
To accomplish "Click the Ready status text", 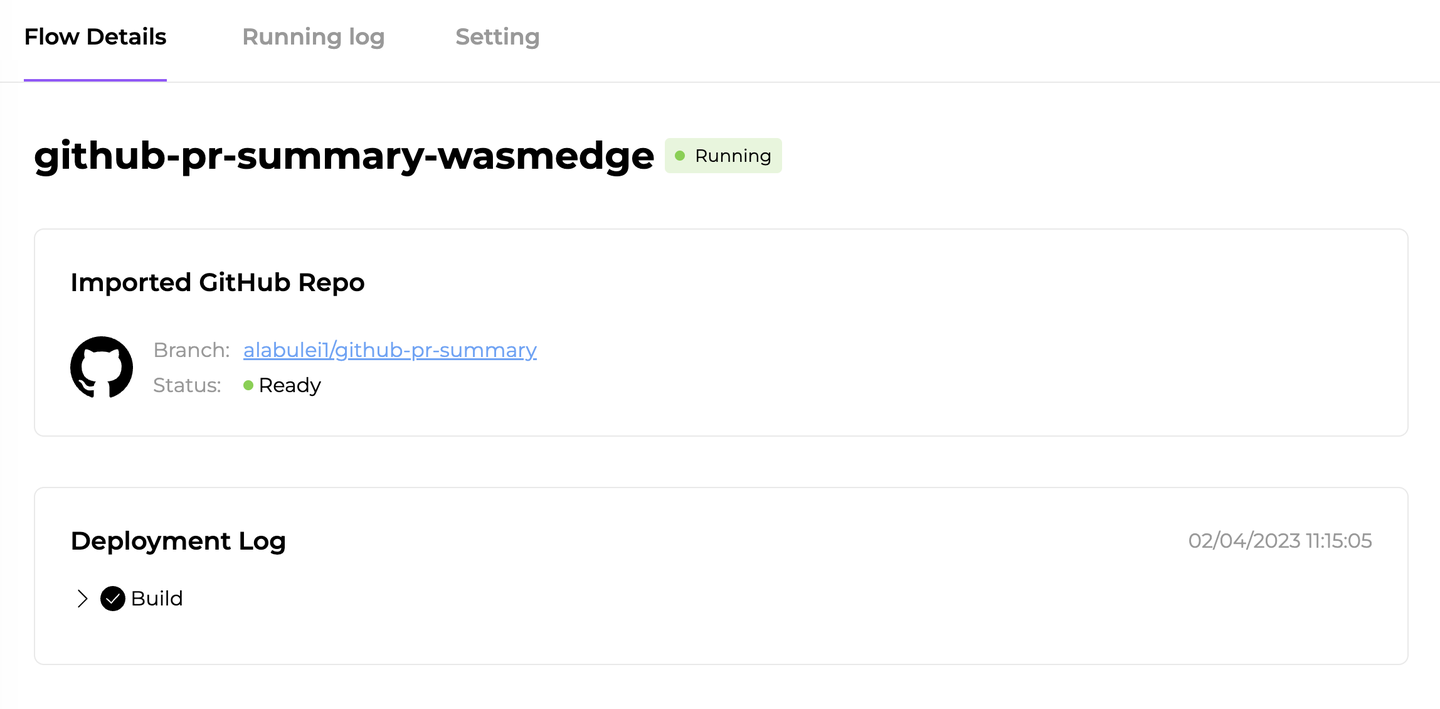I will 290,385.
